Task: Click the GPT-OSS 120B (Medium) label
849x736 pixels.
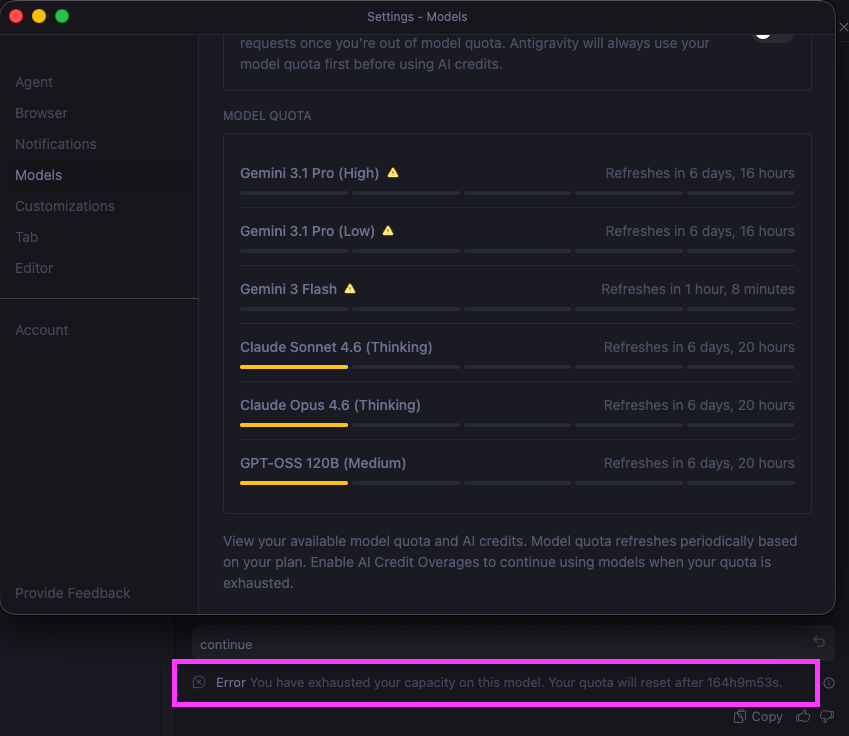Action: coord(323,463)
